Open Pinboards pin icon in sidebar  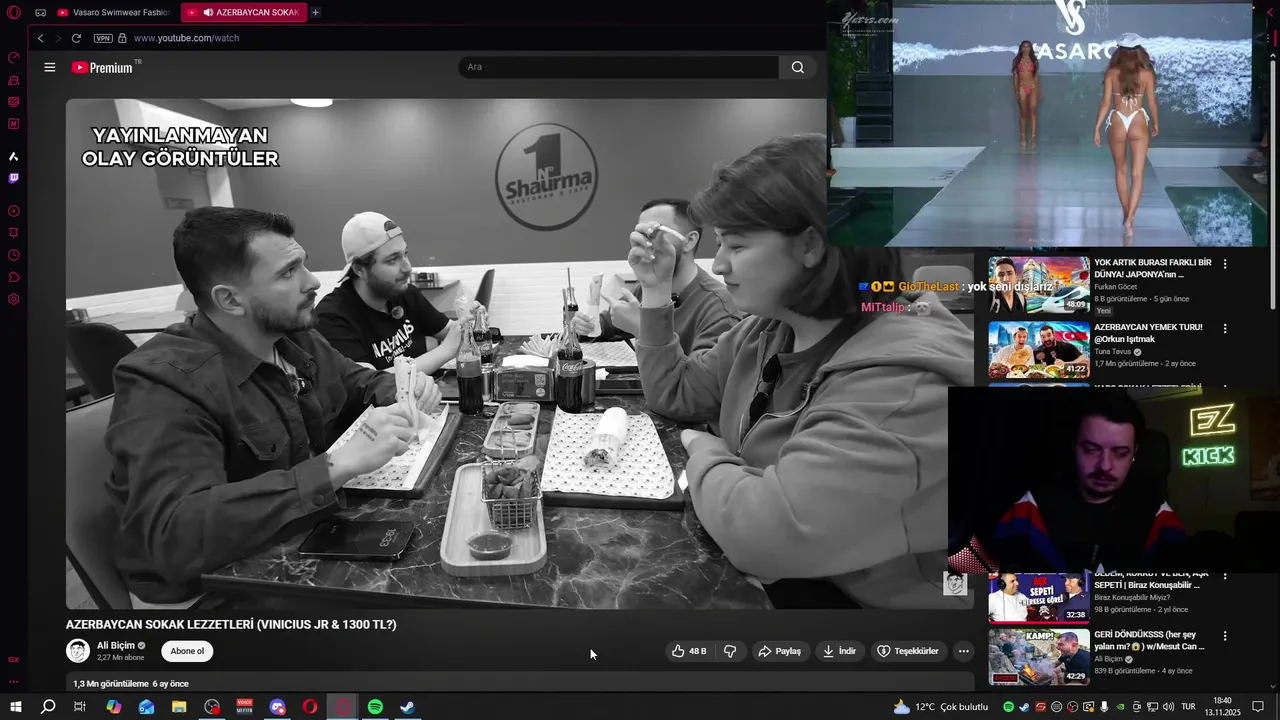pos(14,233)
